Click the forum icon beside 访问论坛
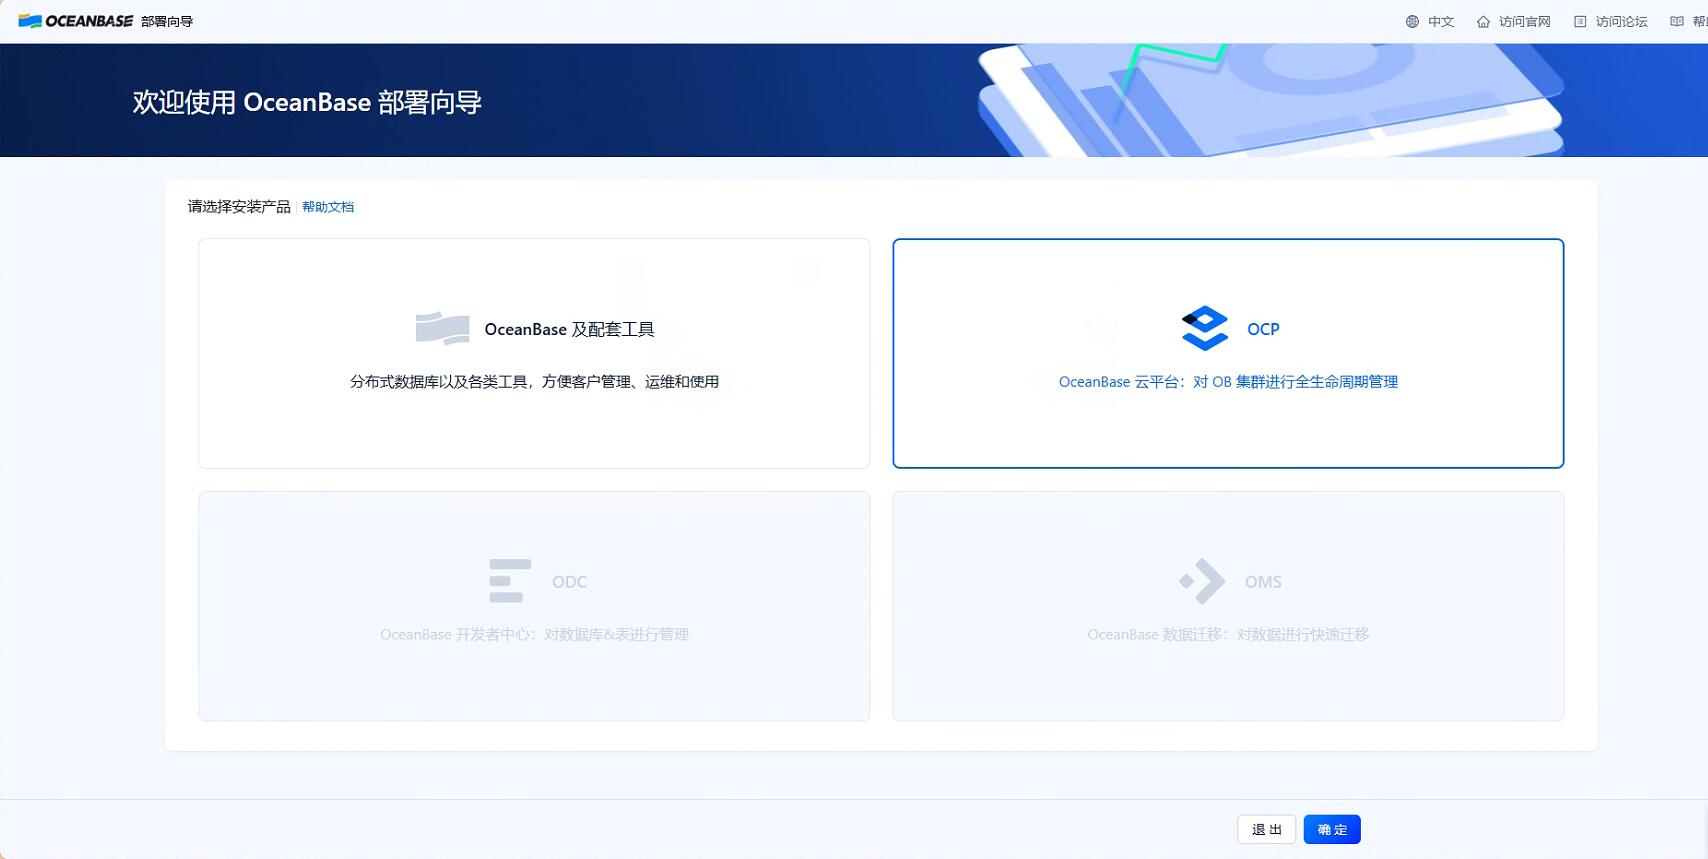The width and height of the screenshot is (1708, 859). pos(1580,21)
